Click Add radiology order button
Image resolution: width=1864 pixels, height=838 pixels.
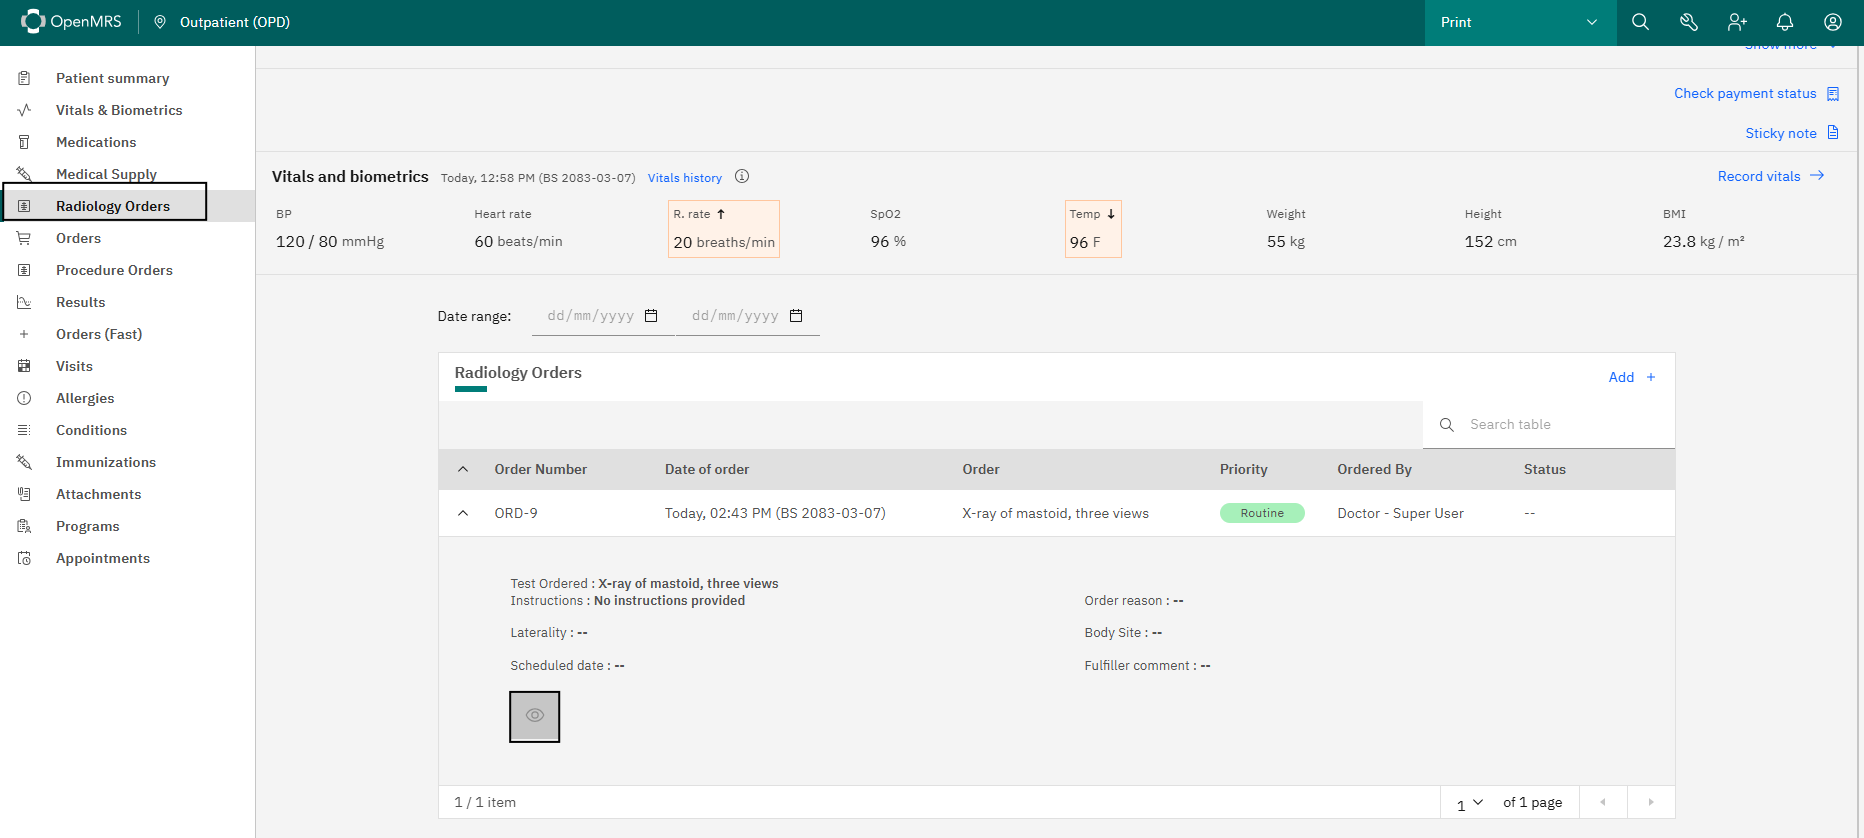[1632, 377]
